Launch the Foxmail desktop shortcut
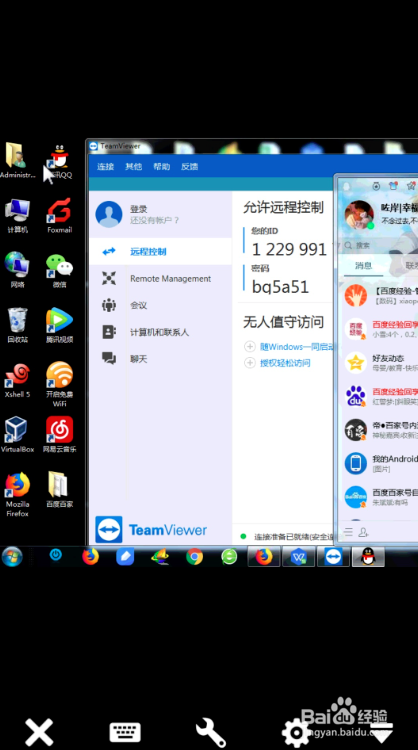The image size is (418, 750). tap(60, 215)
